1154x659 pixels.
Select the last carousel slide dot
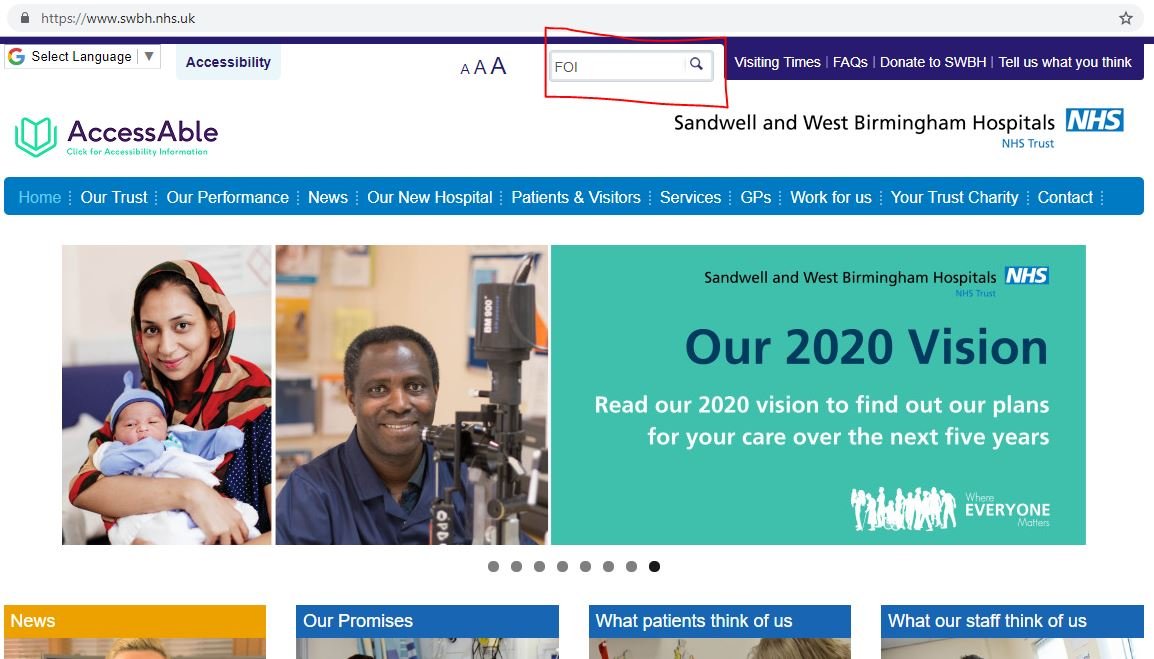click(x=654, y=566)
